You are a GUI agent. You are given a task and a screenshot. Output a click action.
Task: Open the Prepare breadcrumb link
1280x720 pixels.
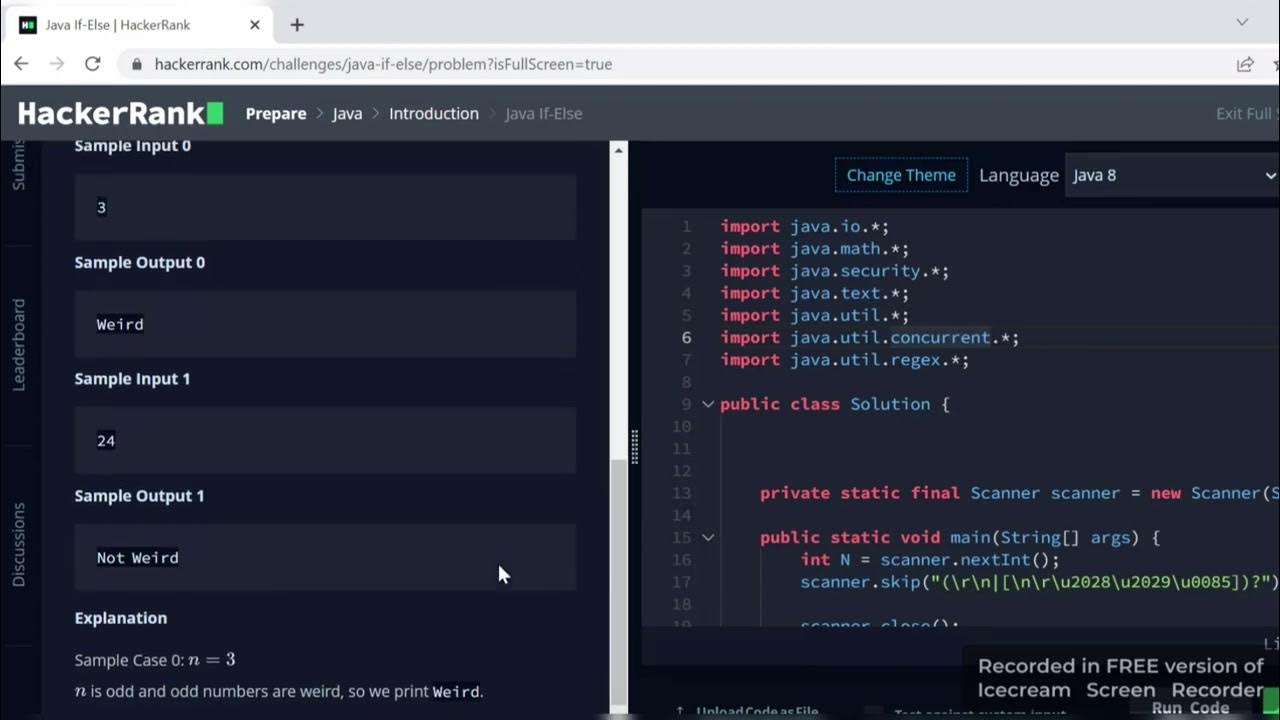click(276, 114)
